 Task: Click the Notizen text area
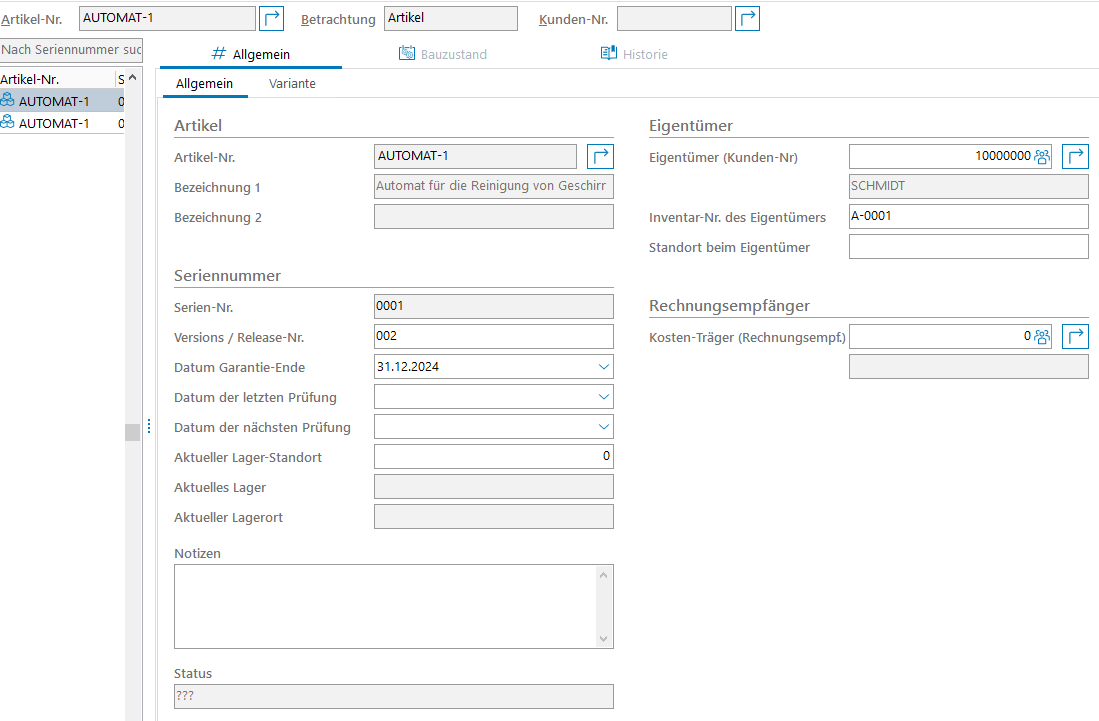(385, 606)
